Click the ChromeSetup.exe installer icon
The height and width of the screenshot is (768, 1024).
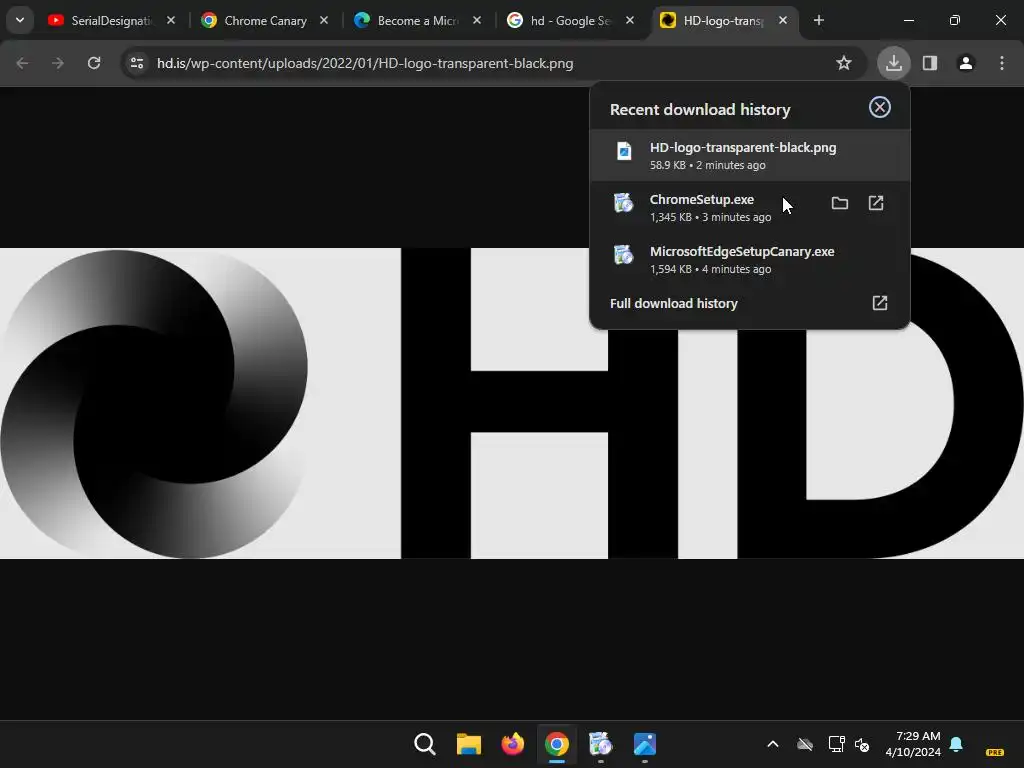[624, 203]
